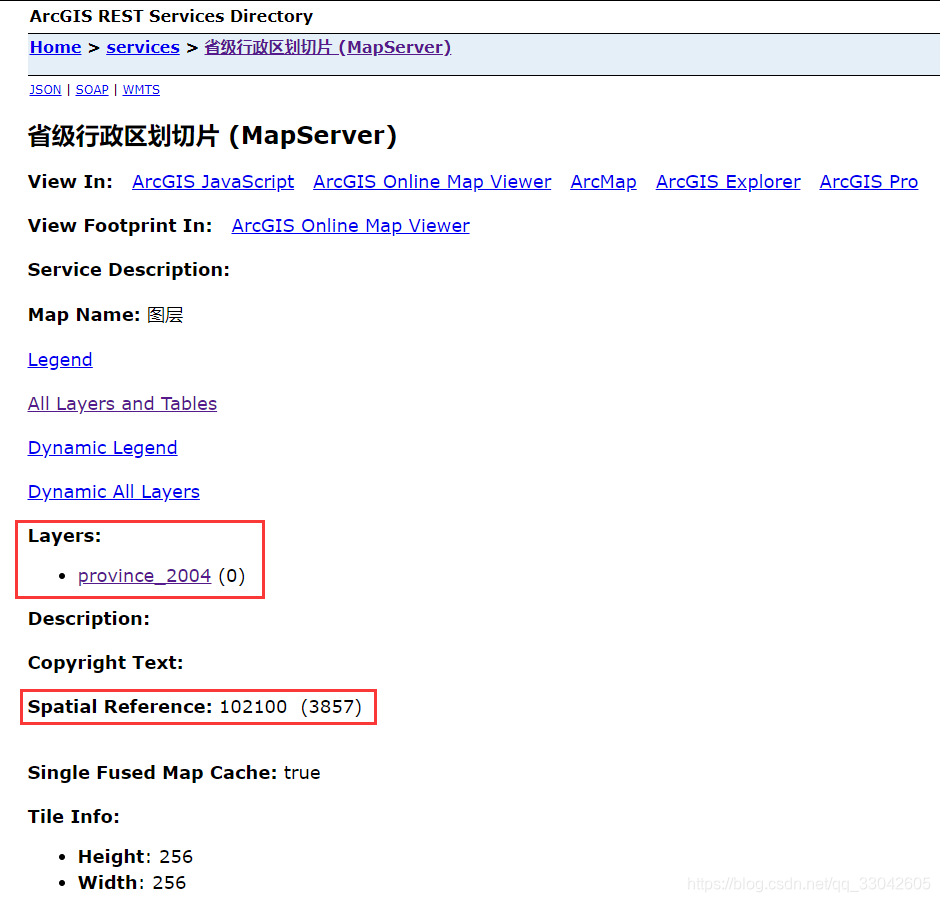View in ArcGIS JavaScript
Screen dimensions: 940x902
coord(213,182)
